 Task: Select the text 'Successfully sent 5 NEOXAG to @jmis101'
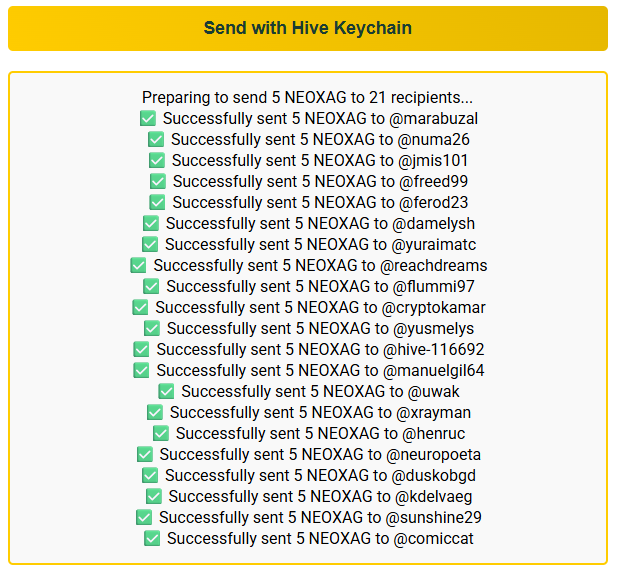(x=320, y=160)
